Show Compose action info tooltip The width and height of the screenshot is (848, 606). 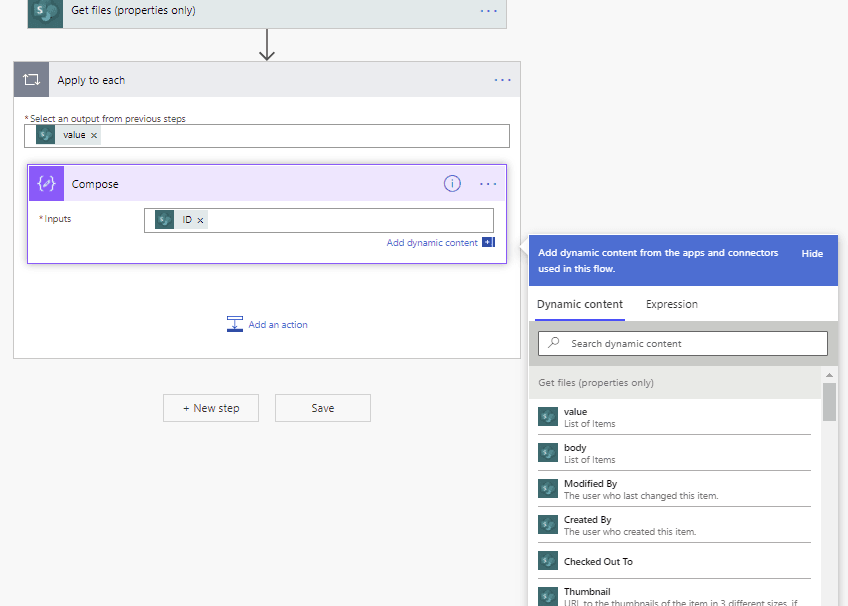[452, 184]
